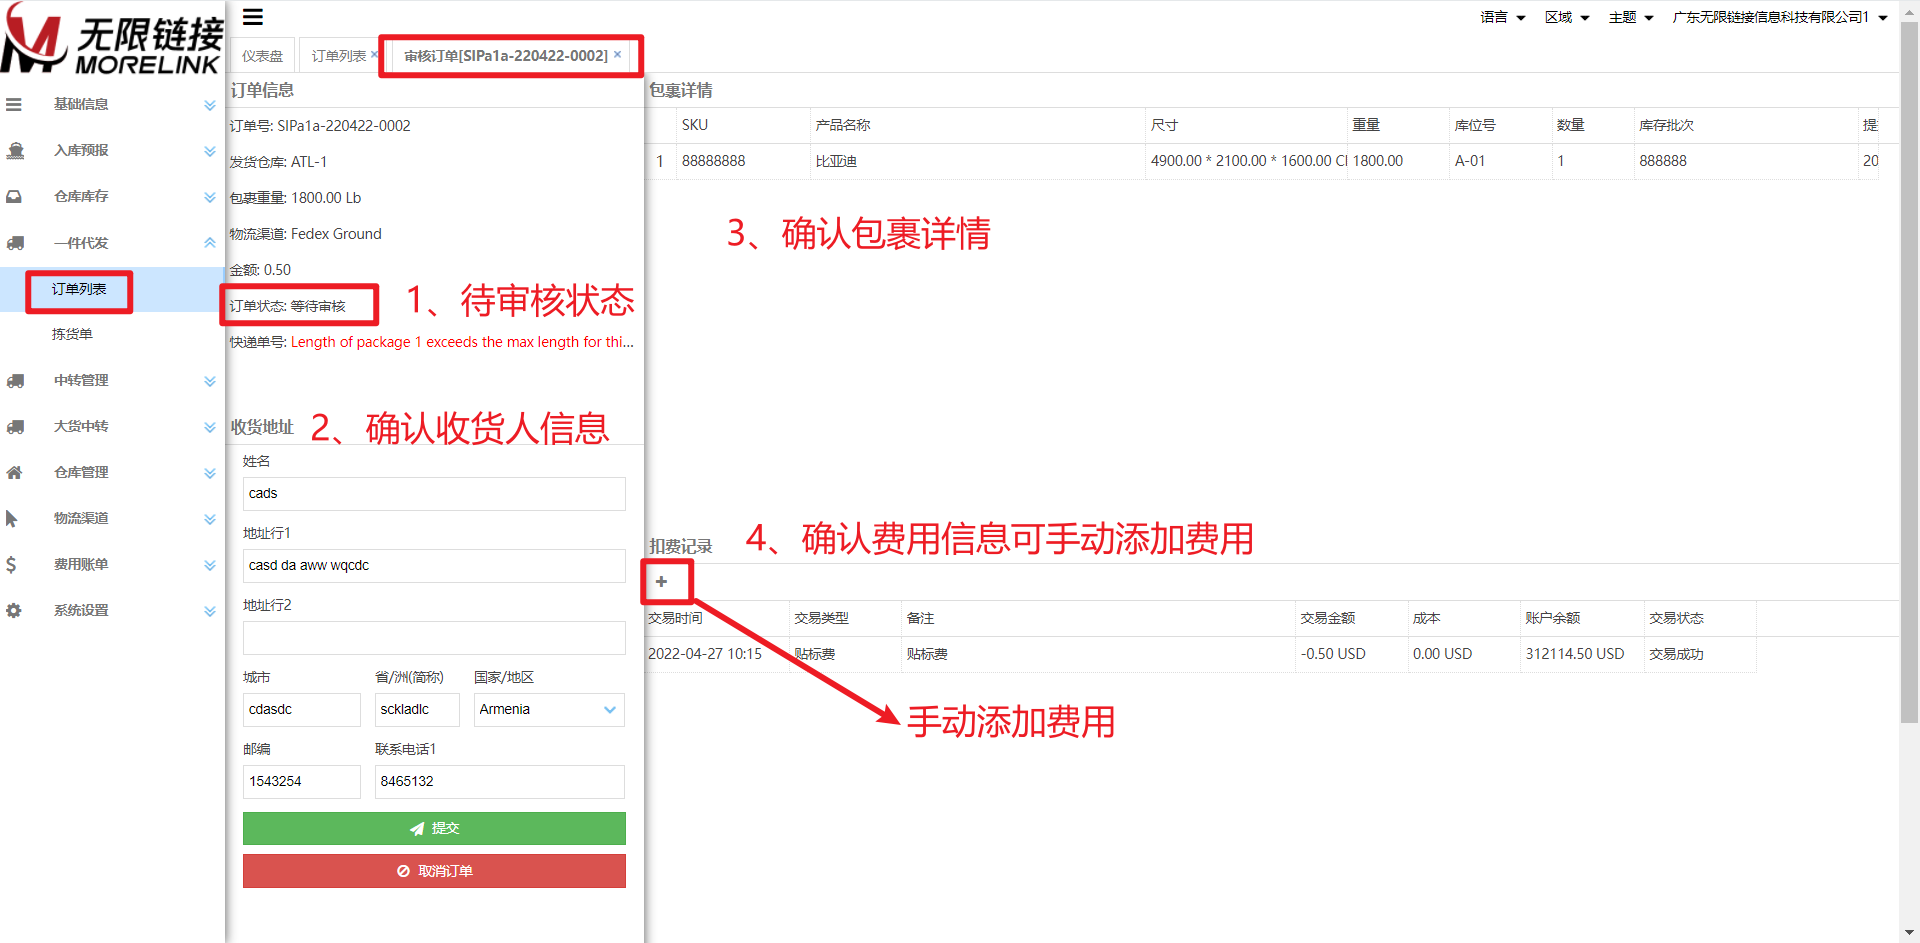Expand the 仓库库存 menu chevron
This screenshot has height=943, width=1920.
[x=210, y=197]
